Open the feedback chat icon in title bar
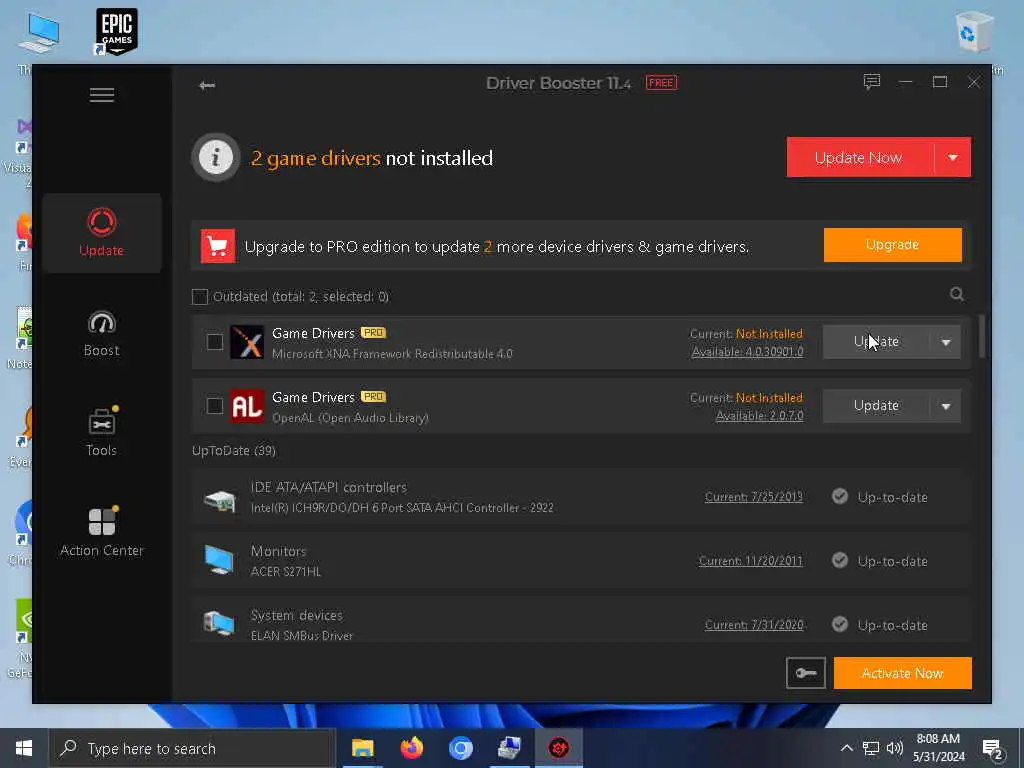This screenshot has width=1024, height=768. (872, 82)
